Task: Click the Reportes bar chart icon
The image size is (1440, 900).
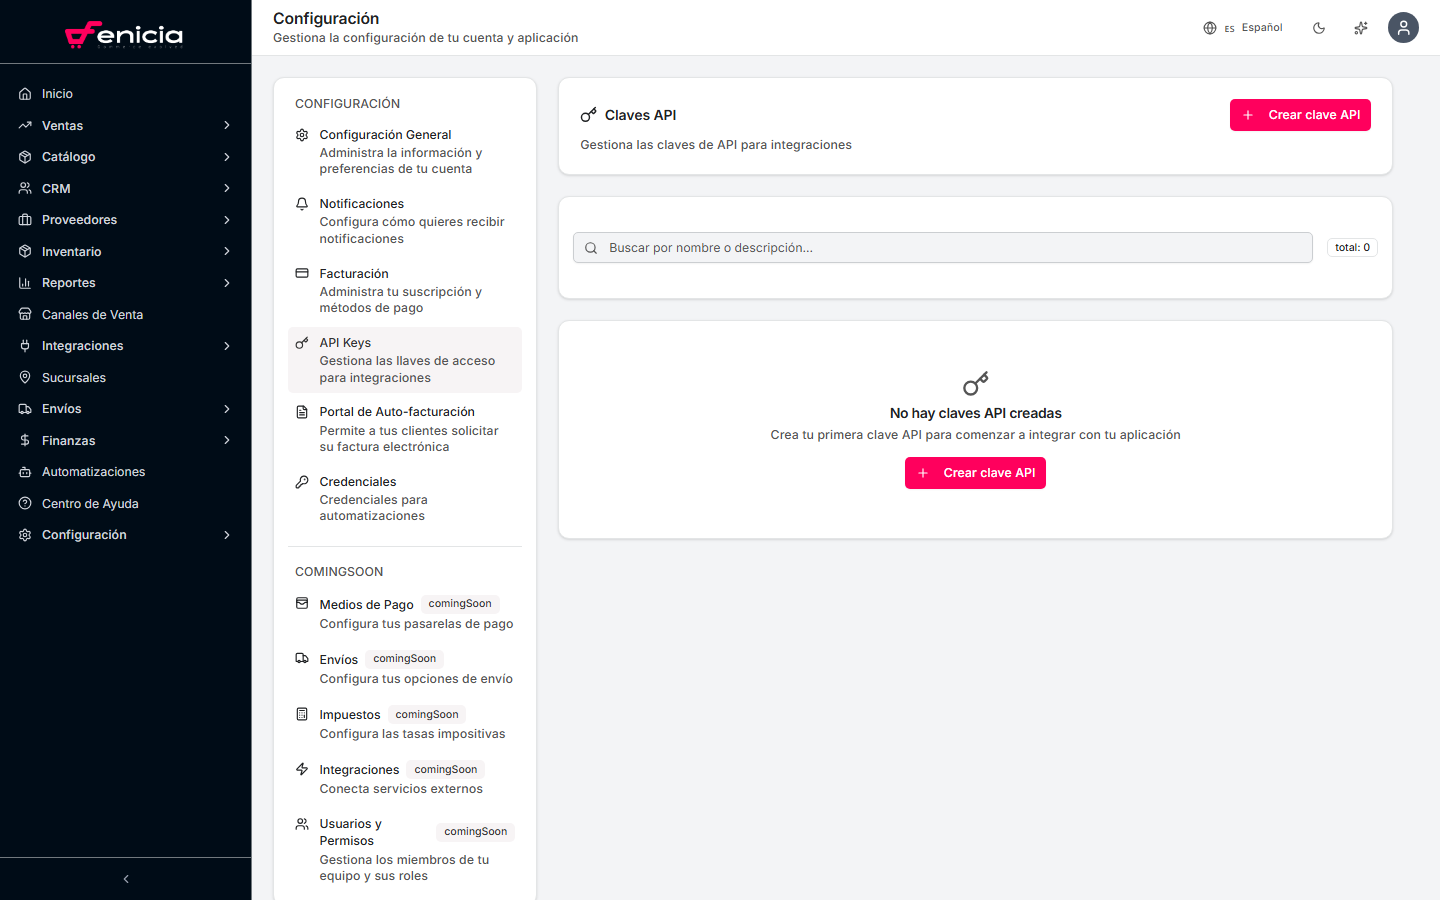Action: coord(24,282)
